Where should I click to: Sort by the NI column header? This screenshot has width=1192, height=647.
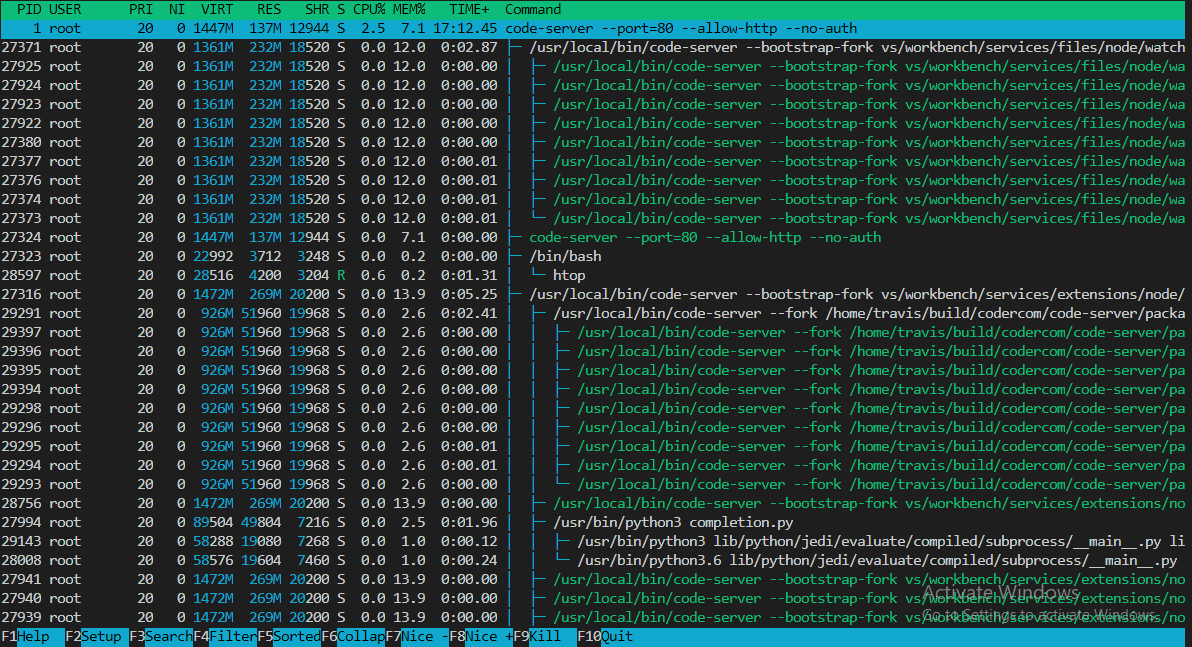176,9
